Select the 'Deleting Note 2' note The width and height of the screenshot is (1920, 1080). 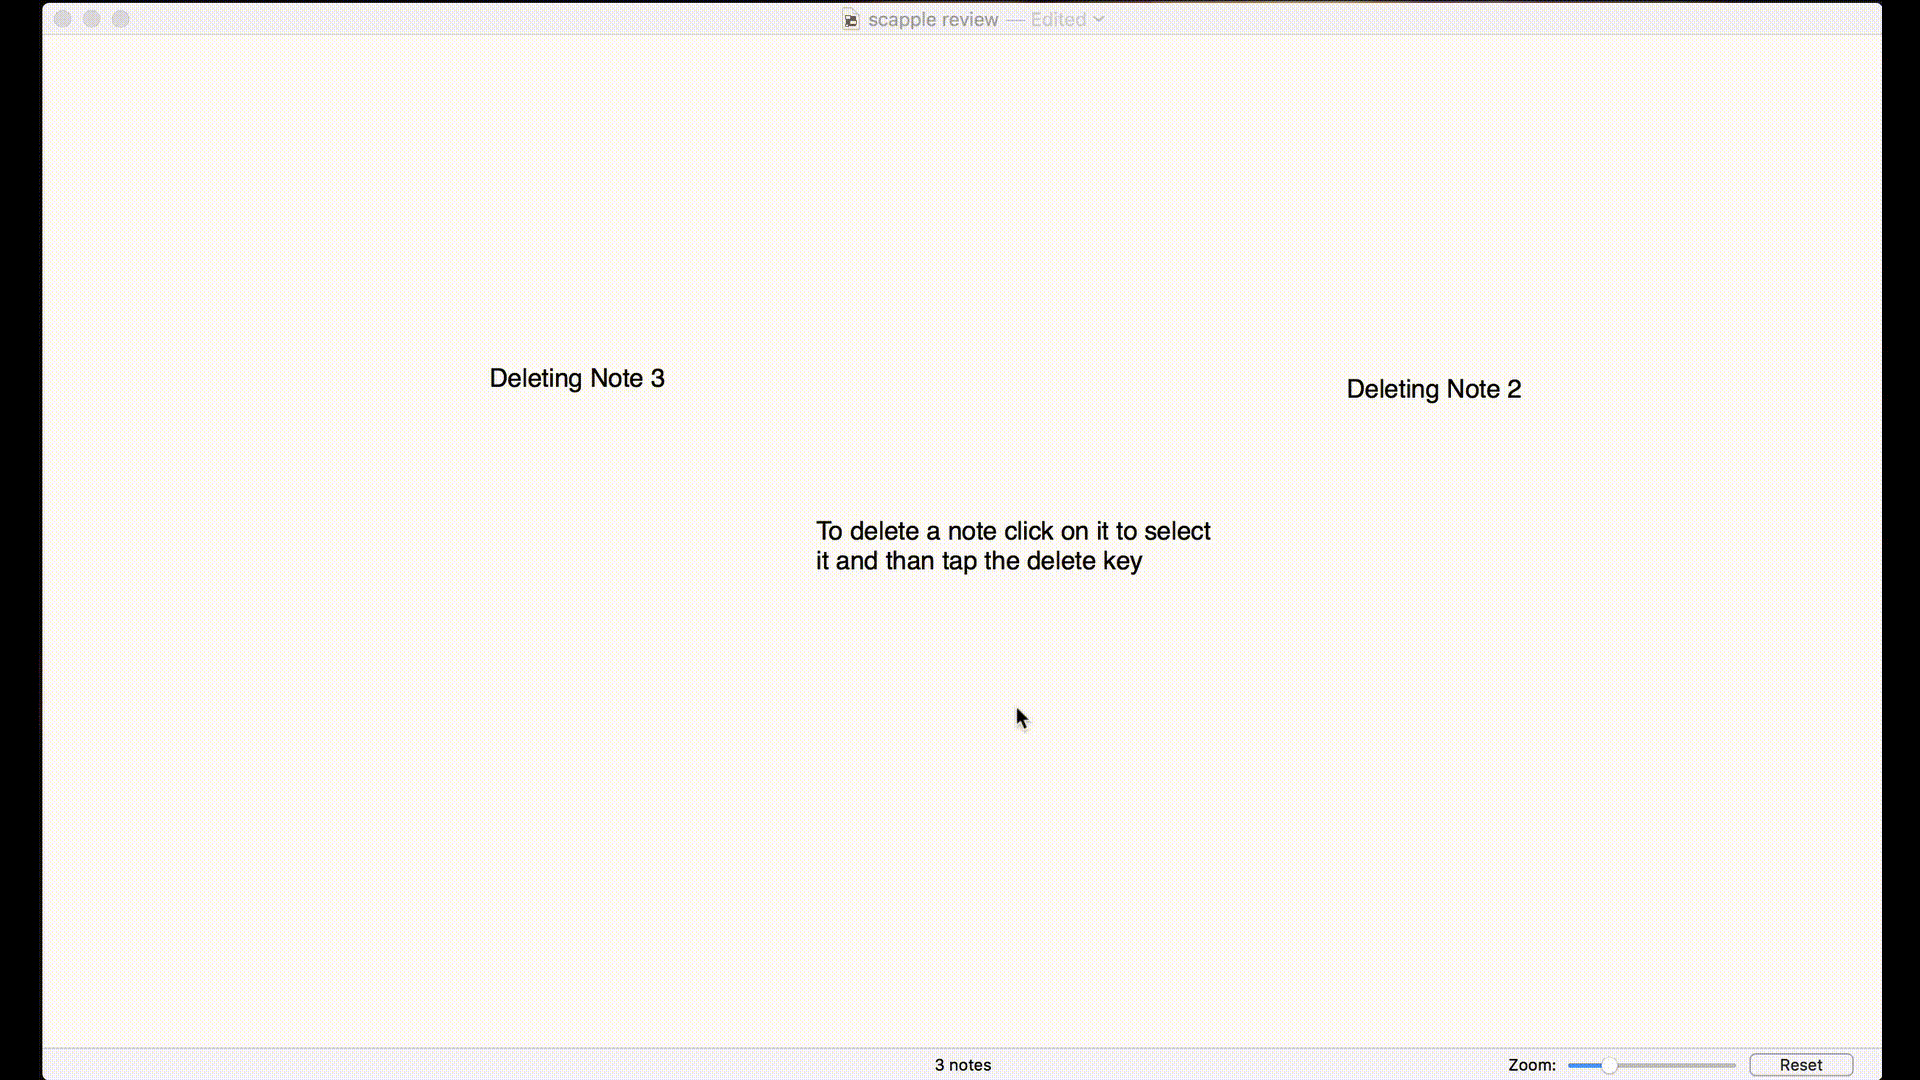click(1433, 389)
